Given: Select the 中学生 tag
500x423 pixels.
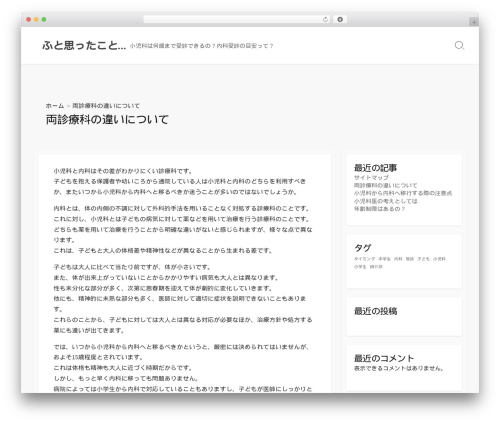Looking at the screenshot, I should point(384,259).
